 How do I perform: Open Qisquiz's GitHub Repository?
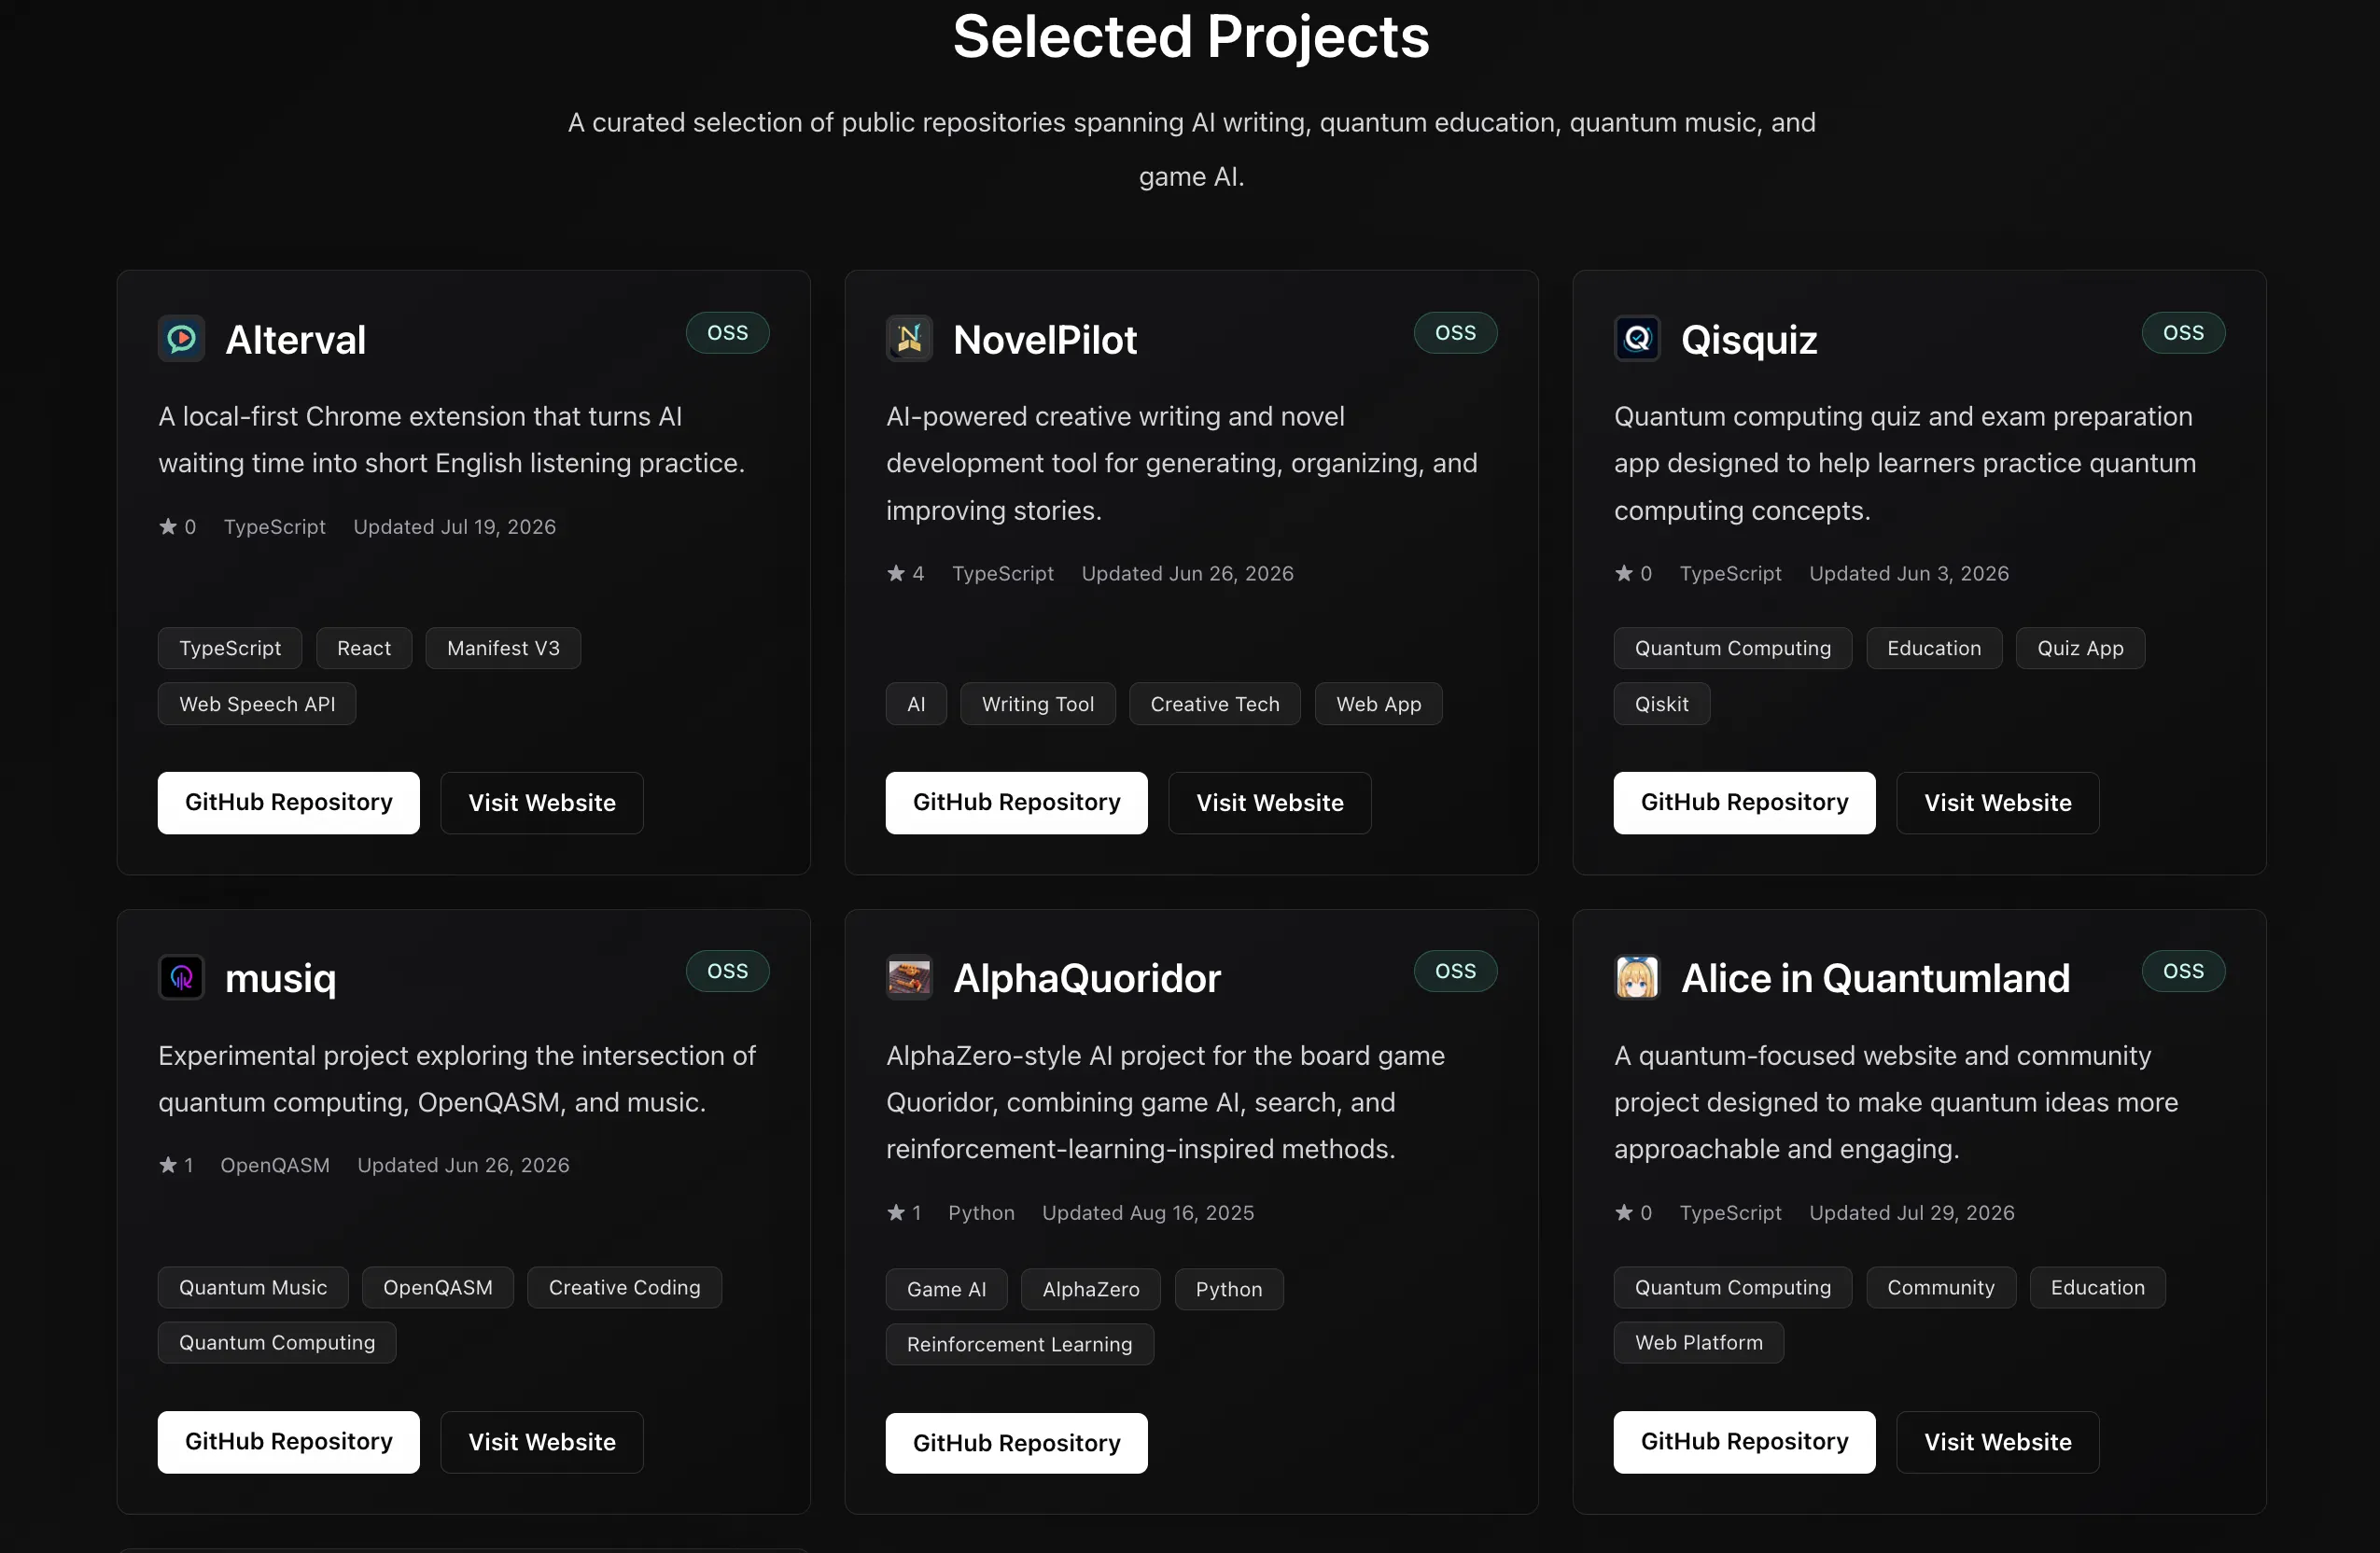pos(1745,803)
